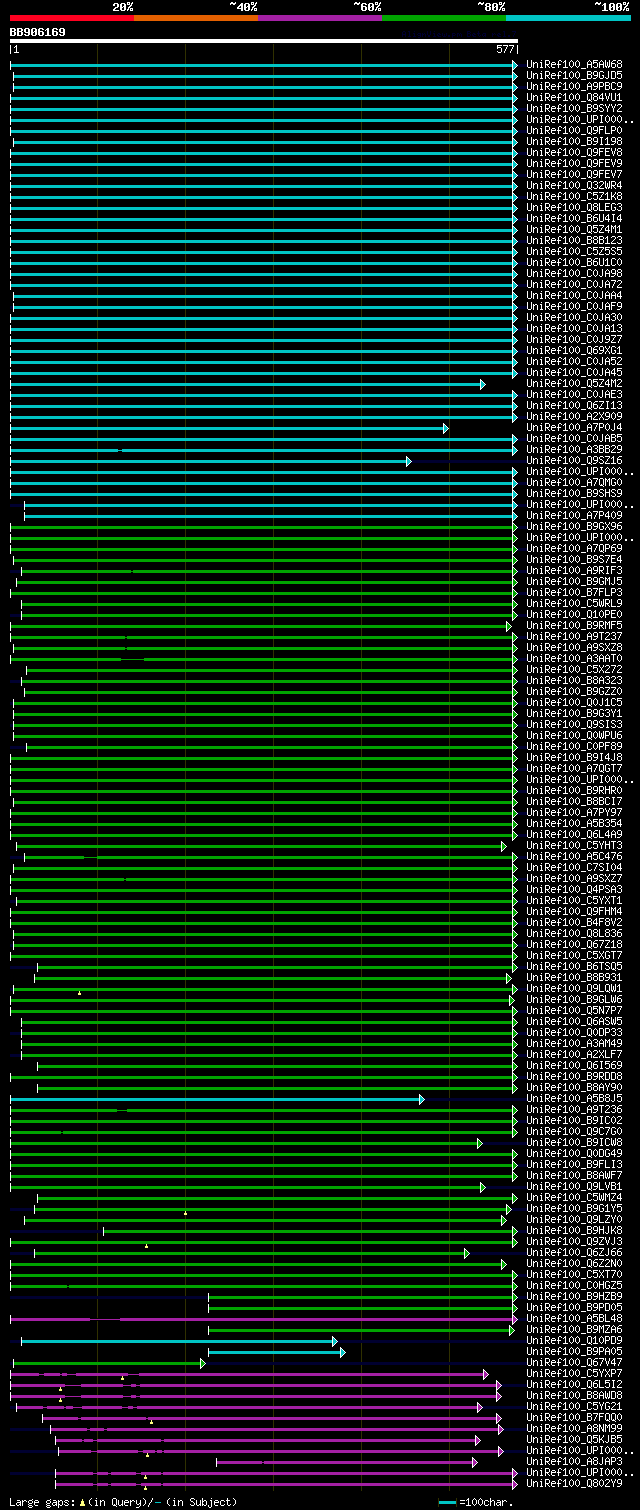The image size is (640, 1510).
Task: Open hit UniRef100_B9SYY2
Action: [574, 108]
